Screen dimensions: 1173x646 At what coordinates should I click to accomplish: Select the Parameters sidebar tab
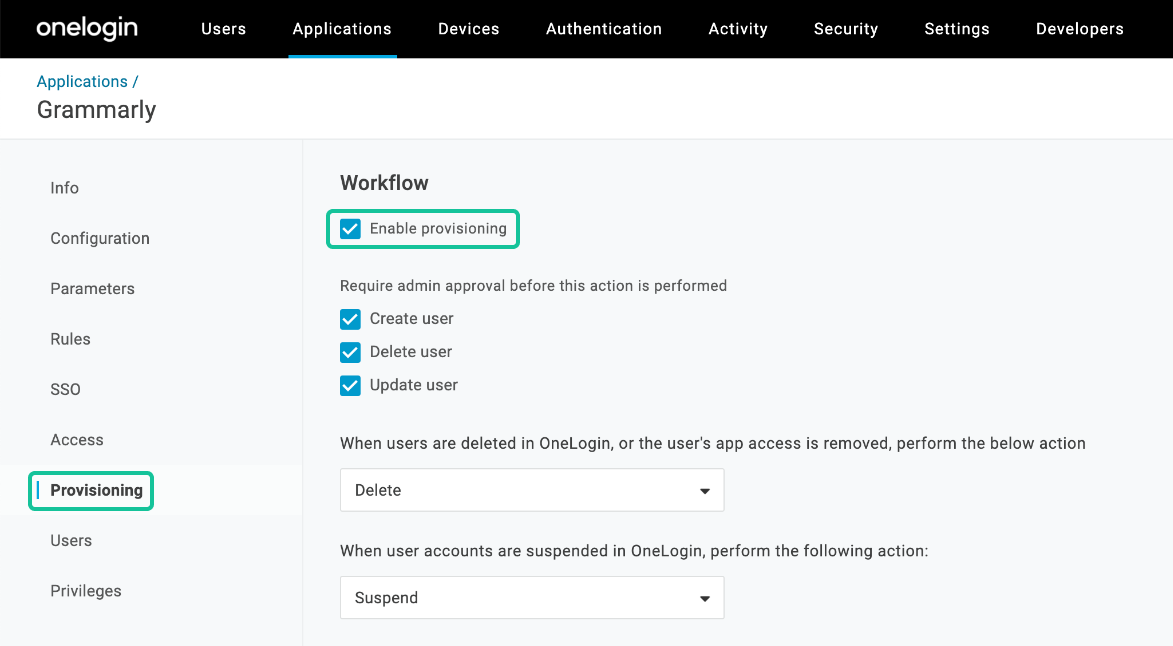click(93, 289)
